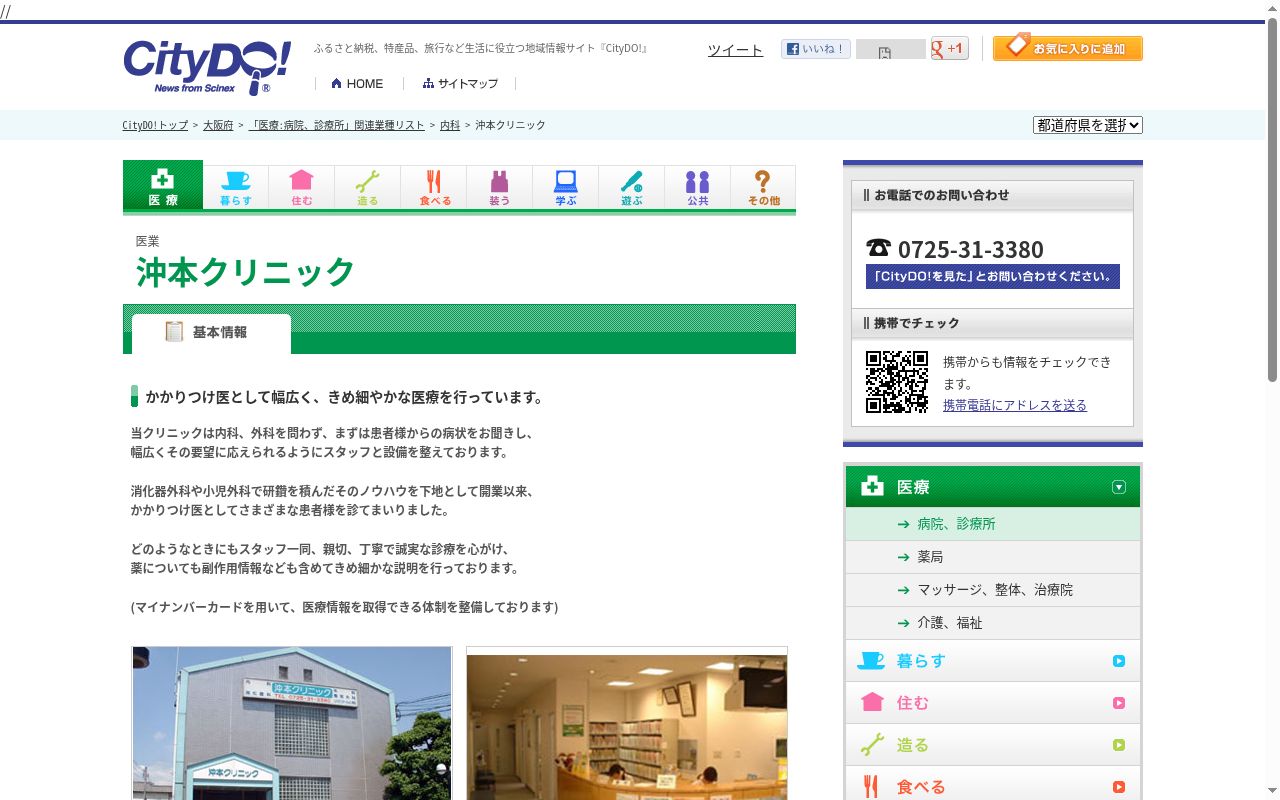Go to HOME in top navigation

click(357, 84)
